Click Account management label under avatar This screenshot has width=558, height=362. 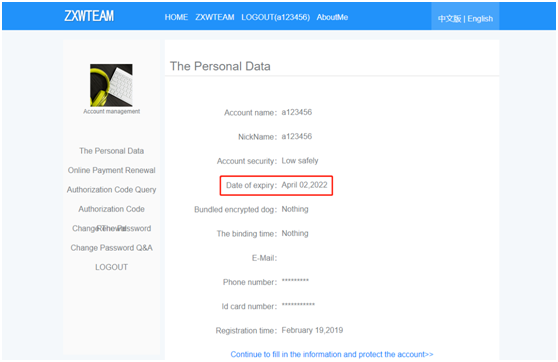pyautogui.click(x=111, y=111)
